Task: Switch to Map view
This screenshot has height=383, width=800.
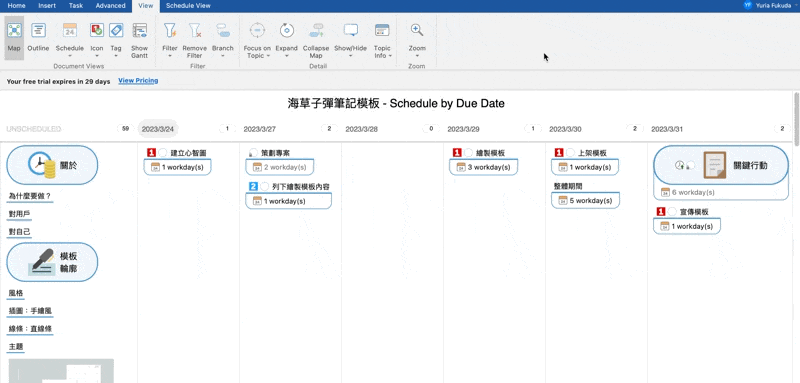Action: (x=14, y=38)
